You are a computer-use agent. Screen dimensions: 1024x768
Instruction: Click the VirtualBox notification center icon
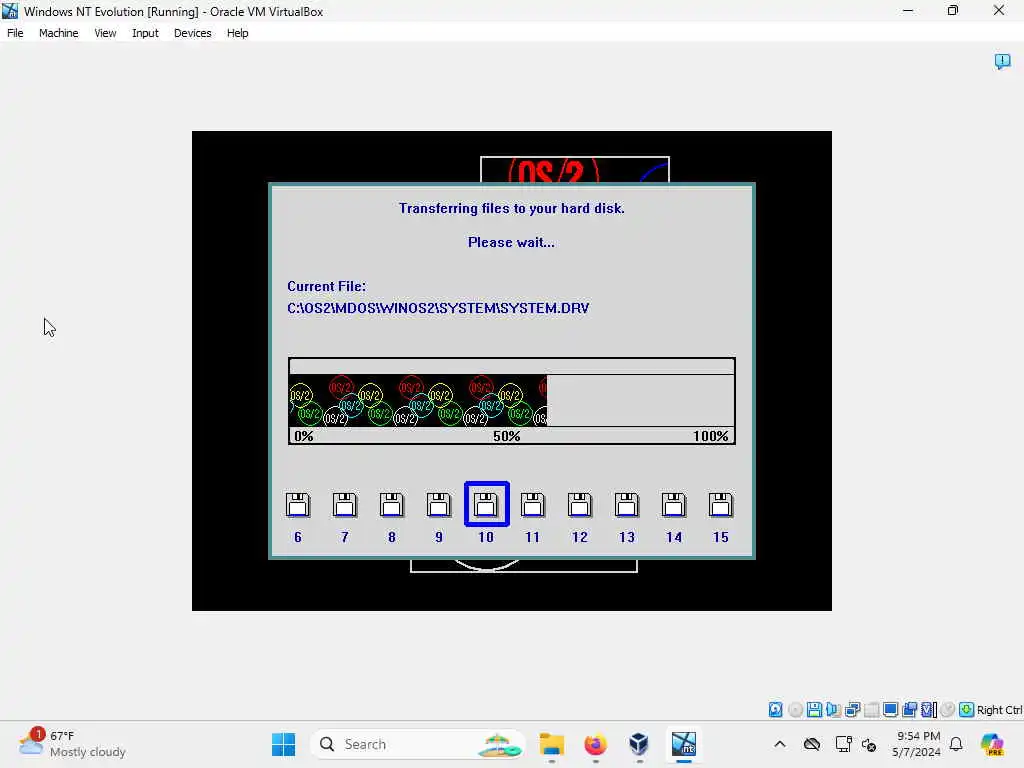[1002, 61]
